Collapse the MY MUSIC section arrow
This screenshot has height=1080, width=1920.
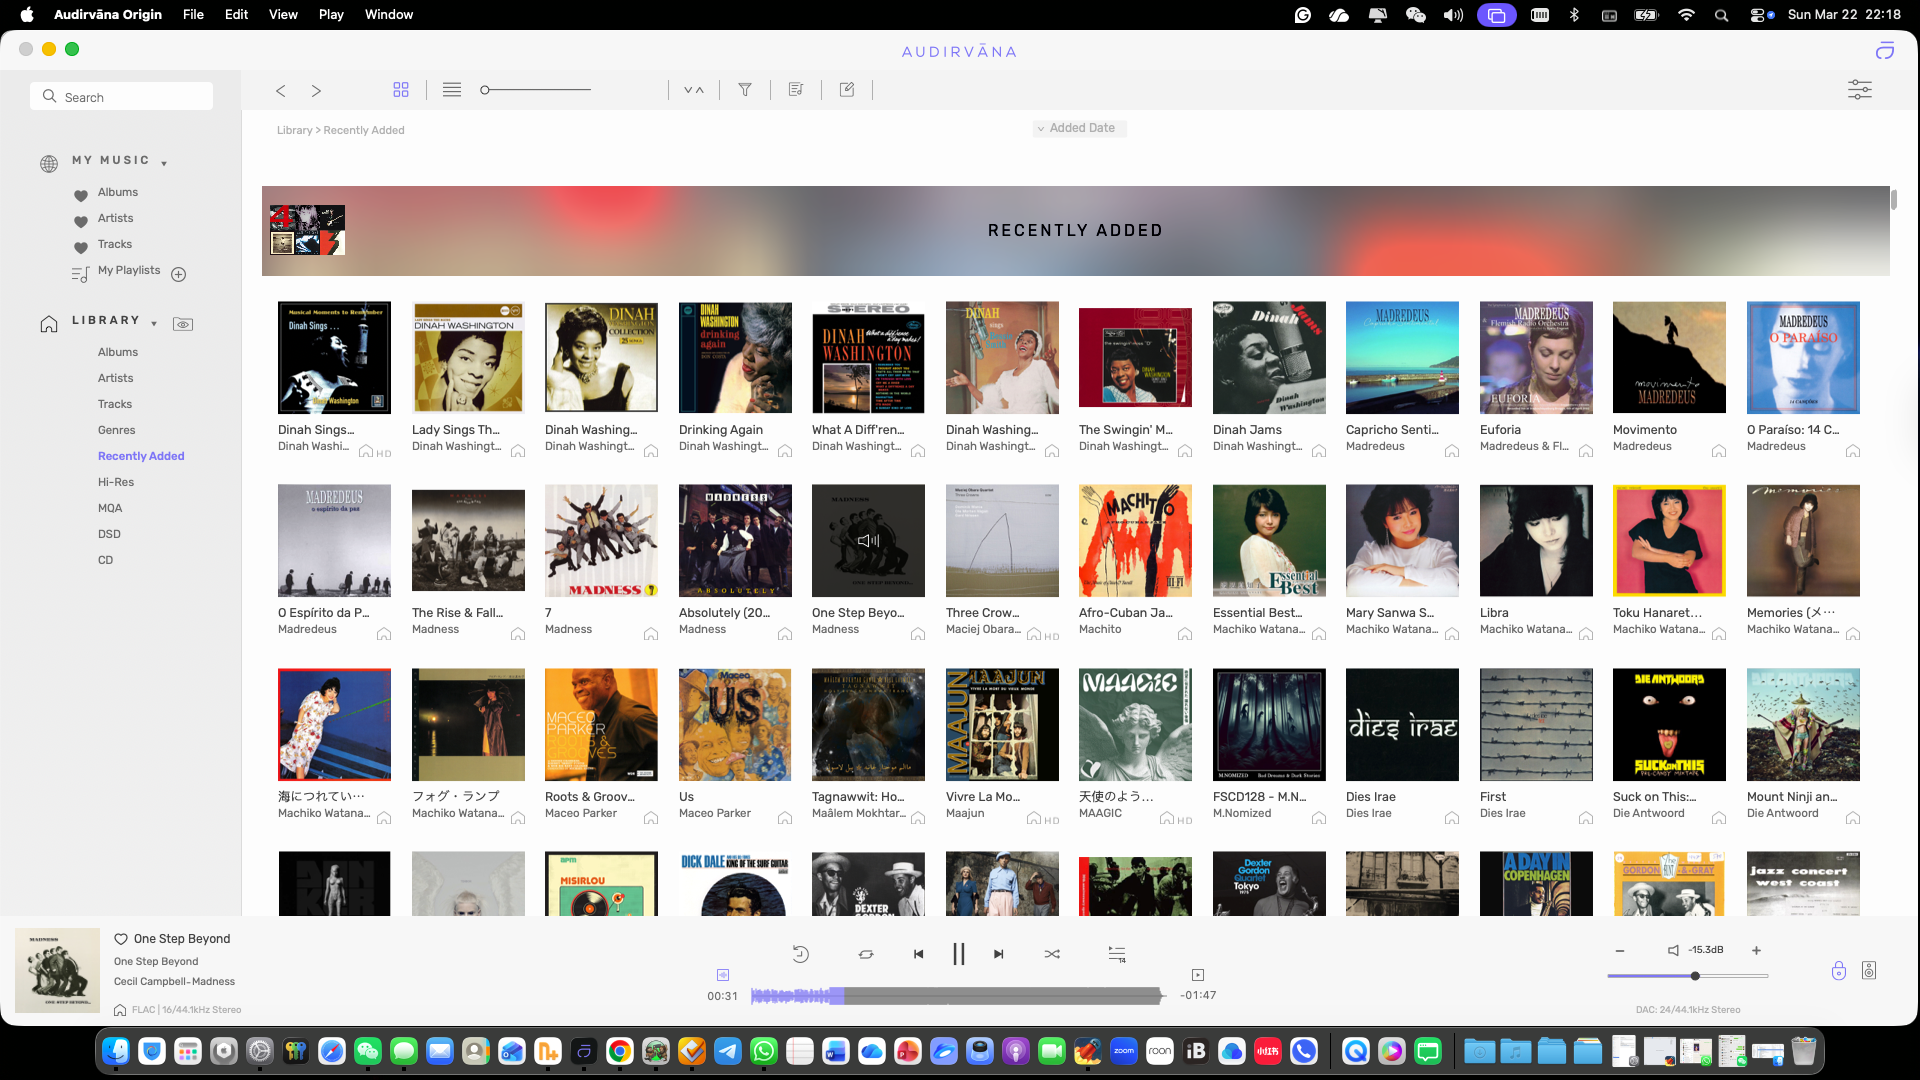coord(164,163)
